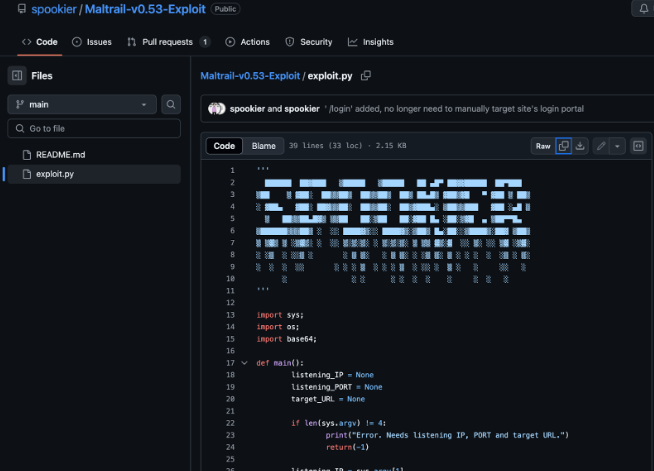The width and height of the screenshot is (654, 471).
Task: Click the spookier avatar in commit bar
Action: point(216,109)
